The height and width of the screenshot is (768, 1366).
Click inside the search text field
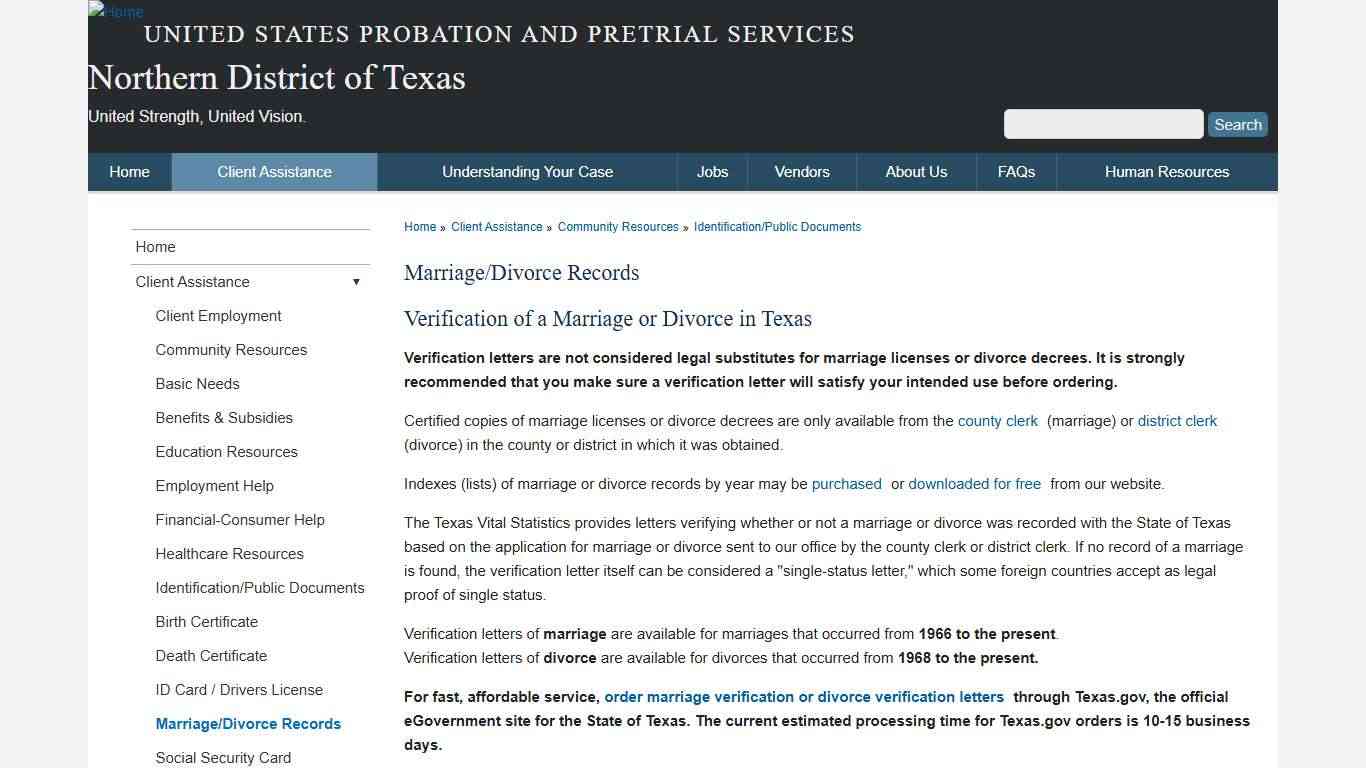tap(1103, 124)
